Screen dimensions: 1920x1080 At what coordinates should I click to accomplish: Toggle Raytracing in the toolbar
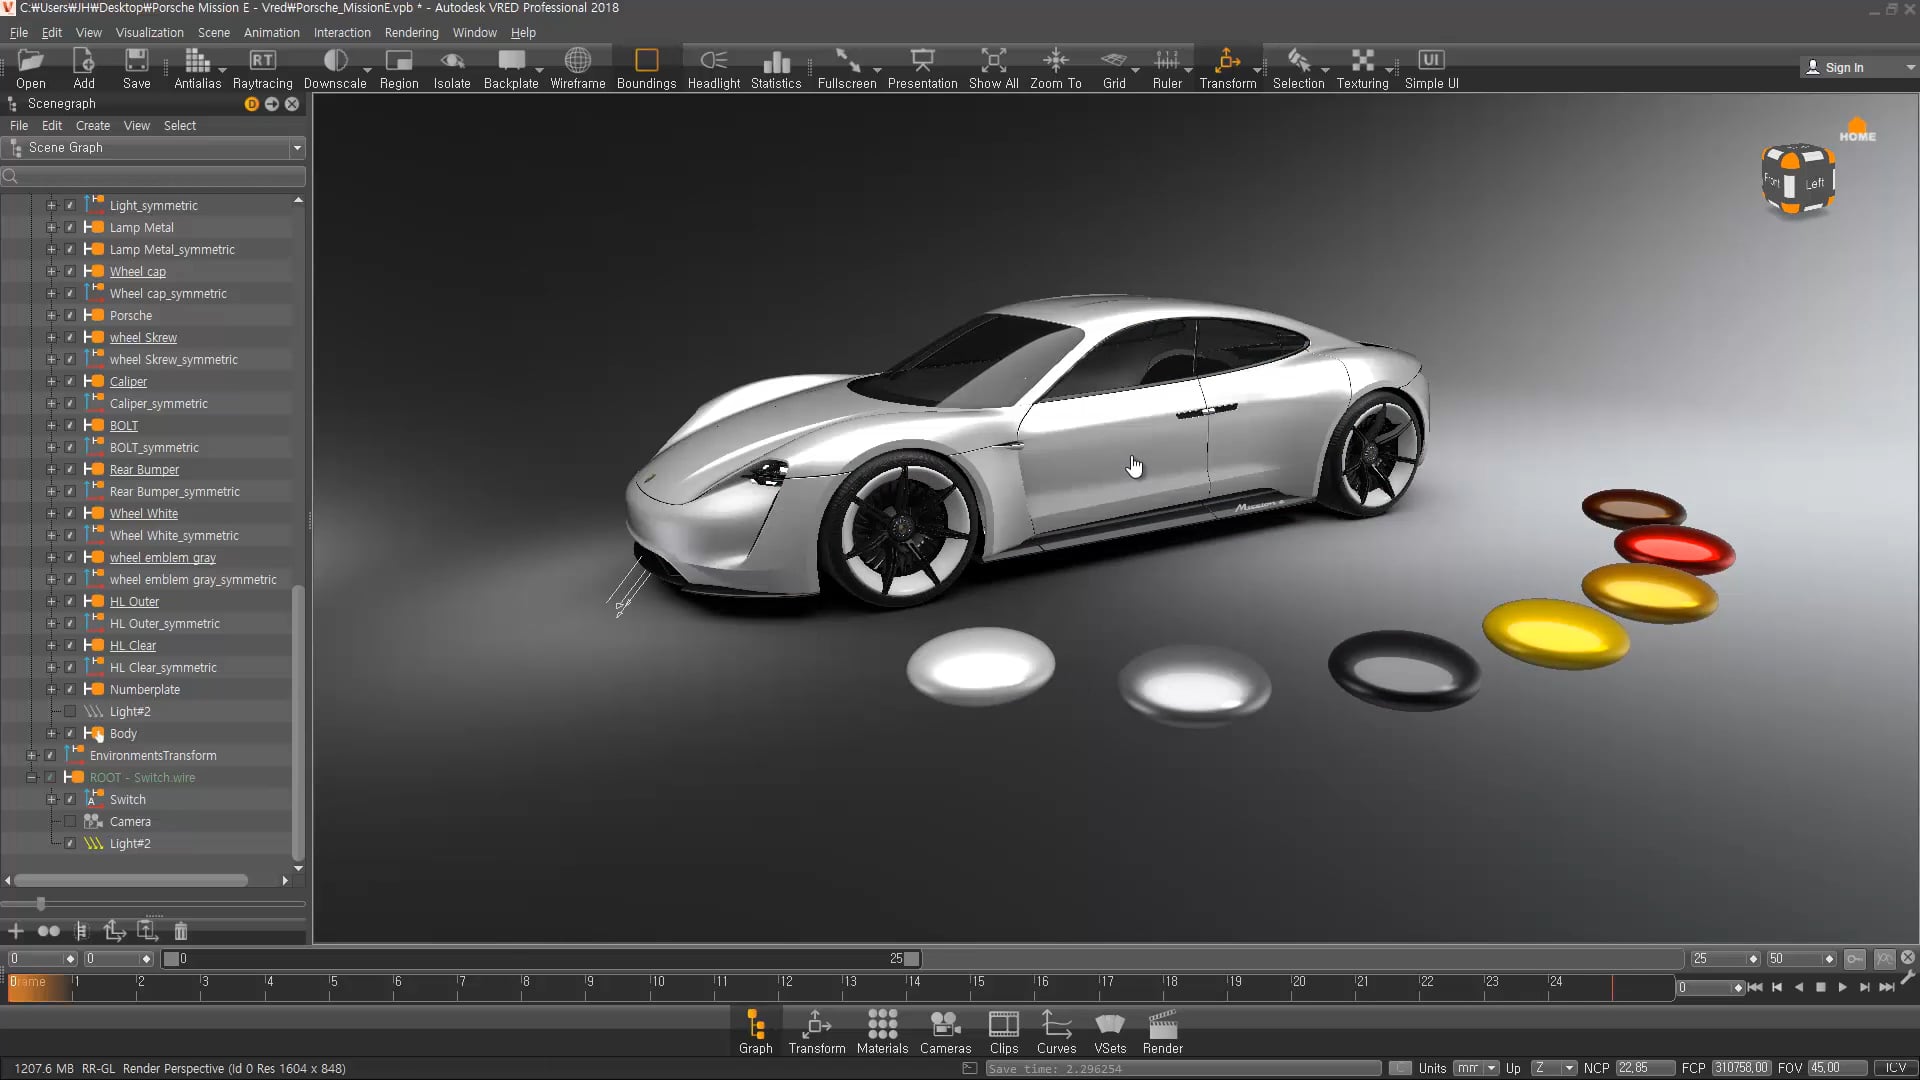click(x=262, y=69)
